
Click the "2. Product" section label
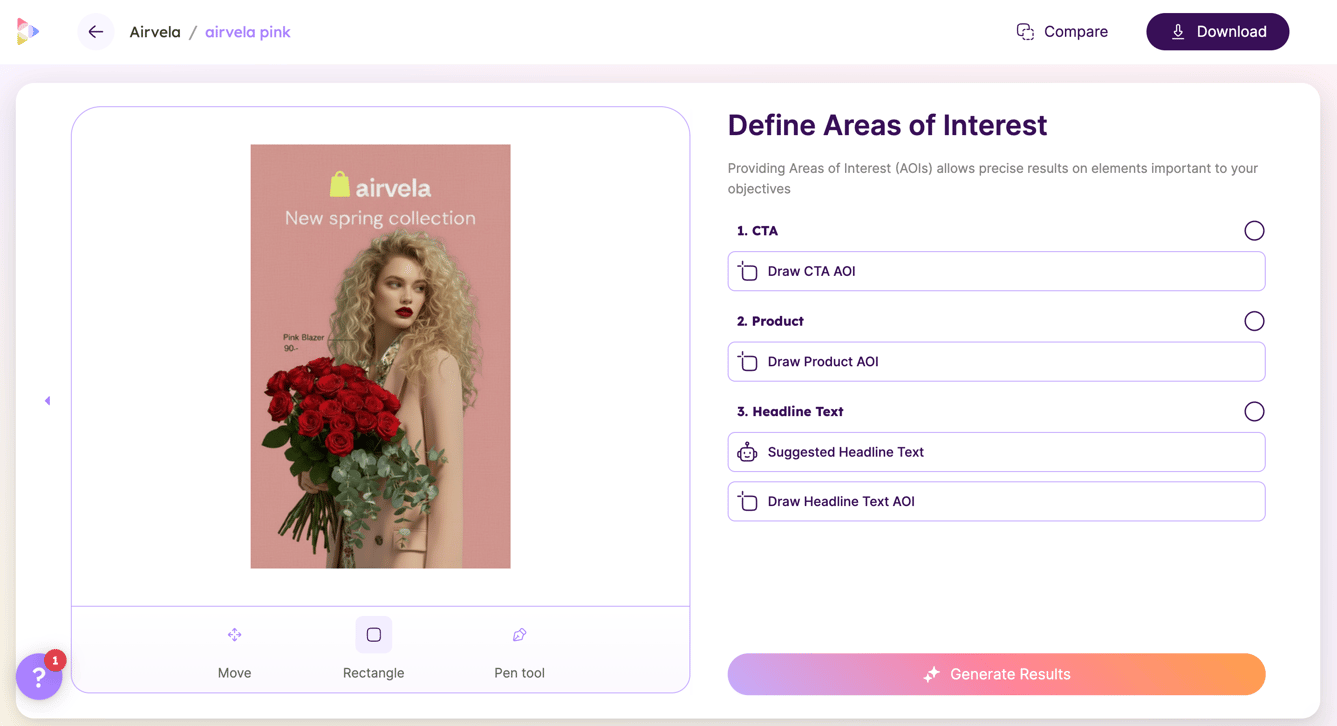tap(770, 321)
